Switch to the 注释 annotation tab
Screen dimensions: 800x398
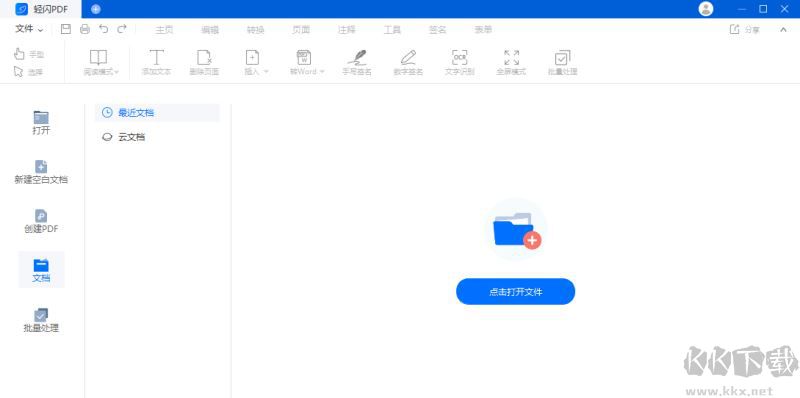[x=346, y=30]
